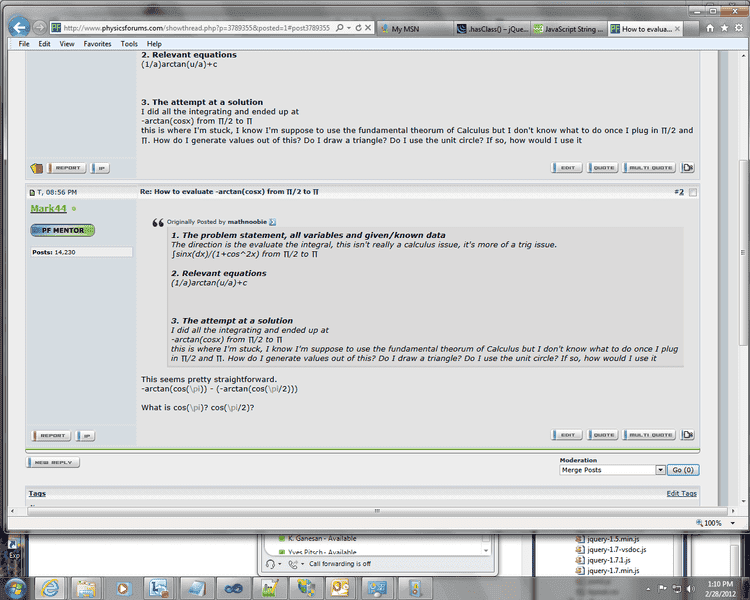Click Quote button on first post
This screenshot has width=750, height=600.
603,167
